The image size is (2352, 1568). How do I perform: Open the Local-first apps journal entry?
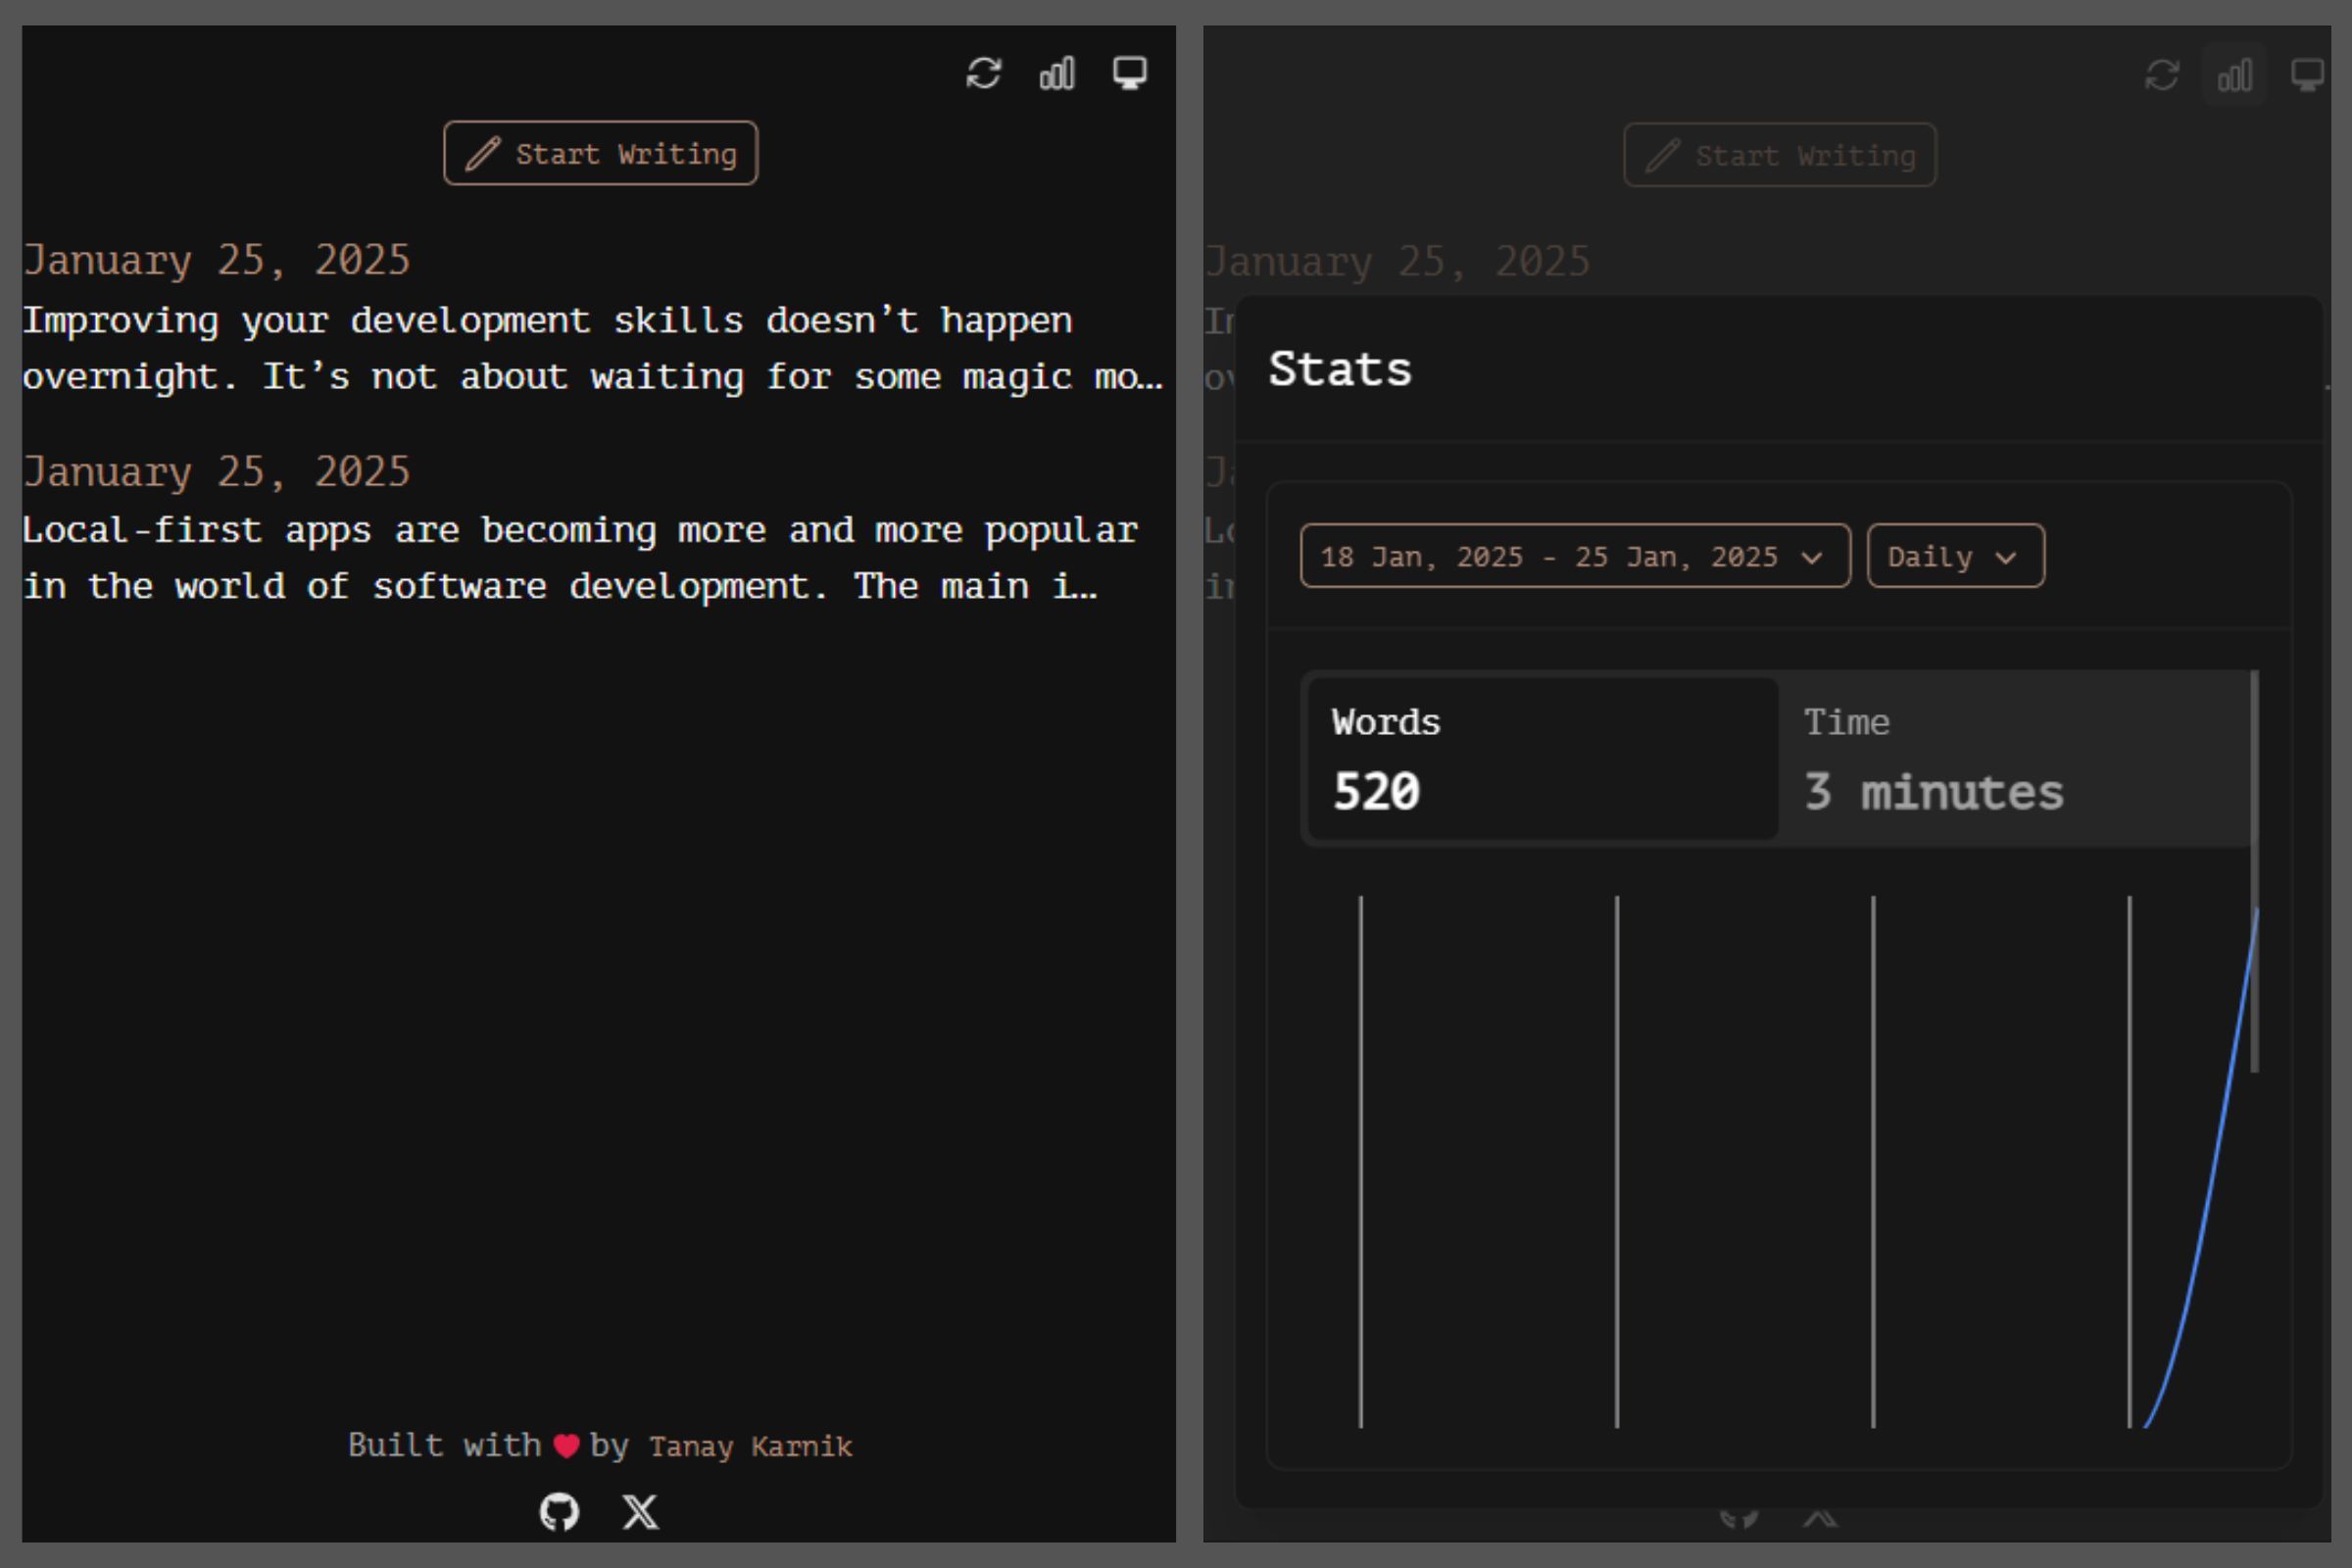coord(580,557)
